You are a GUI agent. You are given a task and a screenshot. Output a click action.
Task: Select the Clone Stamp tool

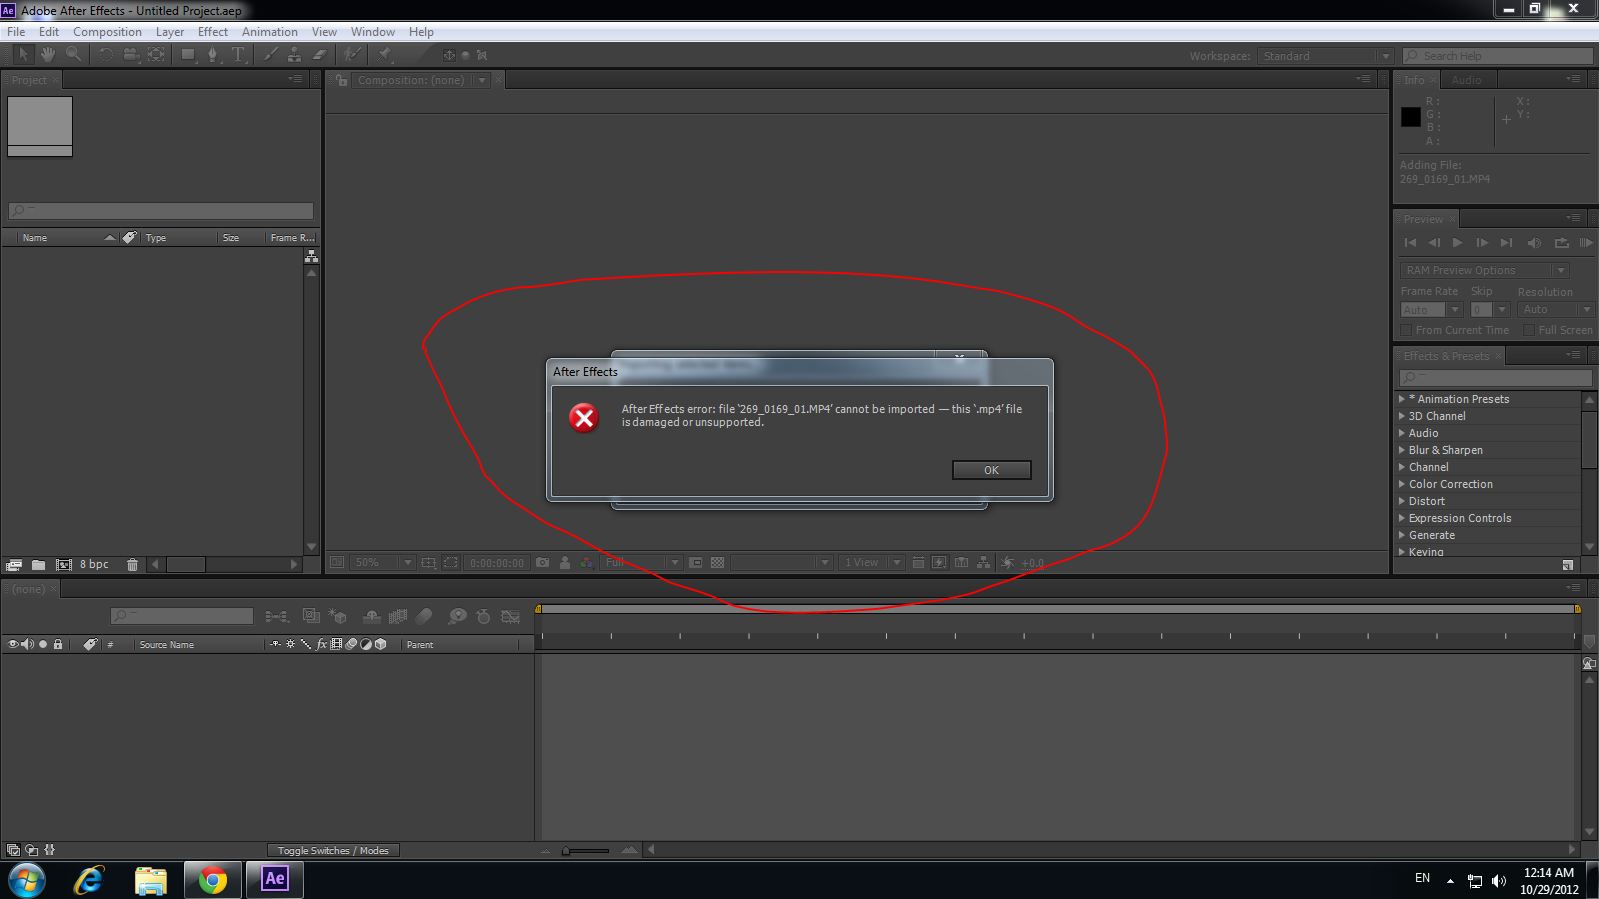coord(294,55)
